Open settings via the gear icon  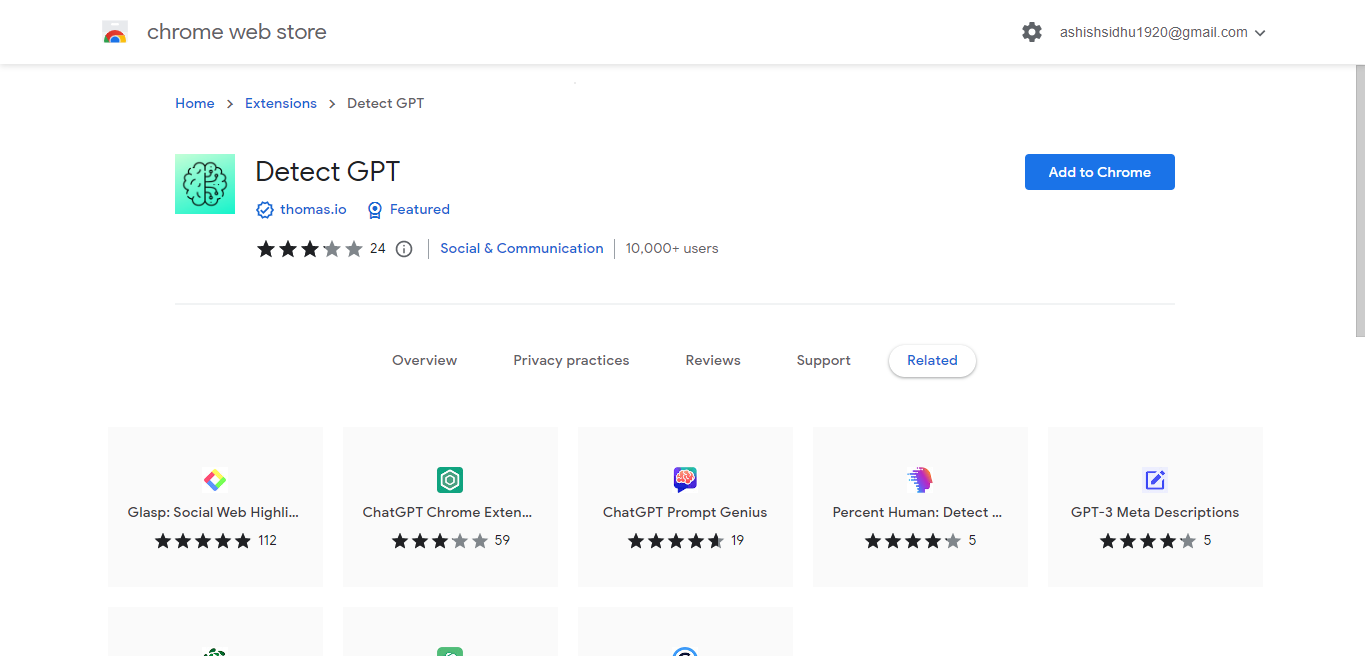click(x=1032, y=32)
